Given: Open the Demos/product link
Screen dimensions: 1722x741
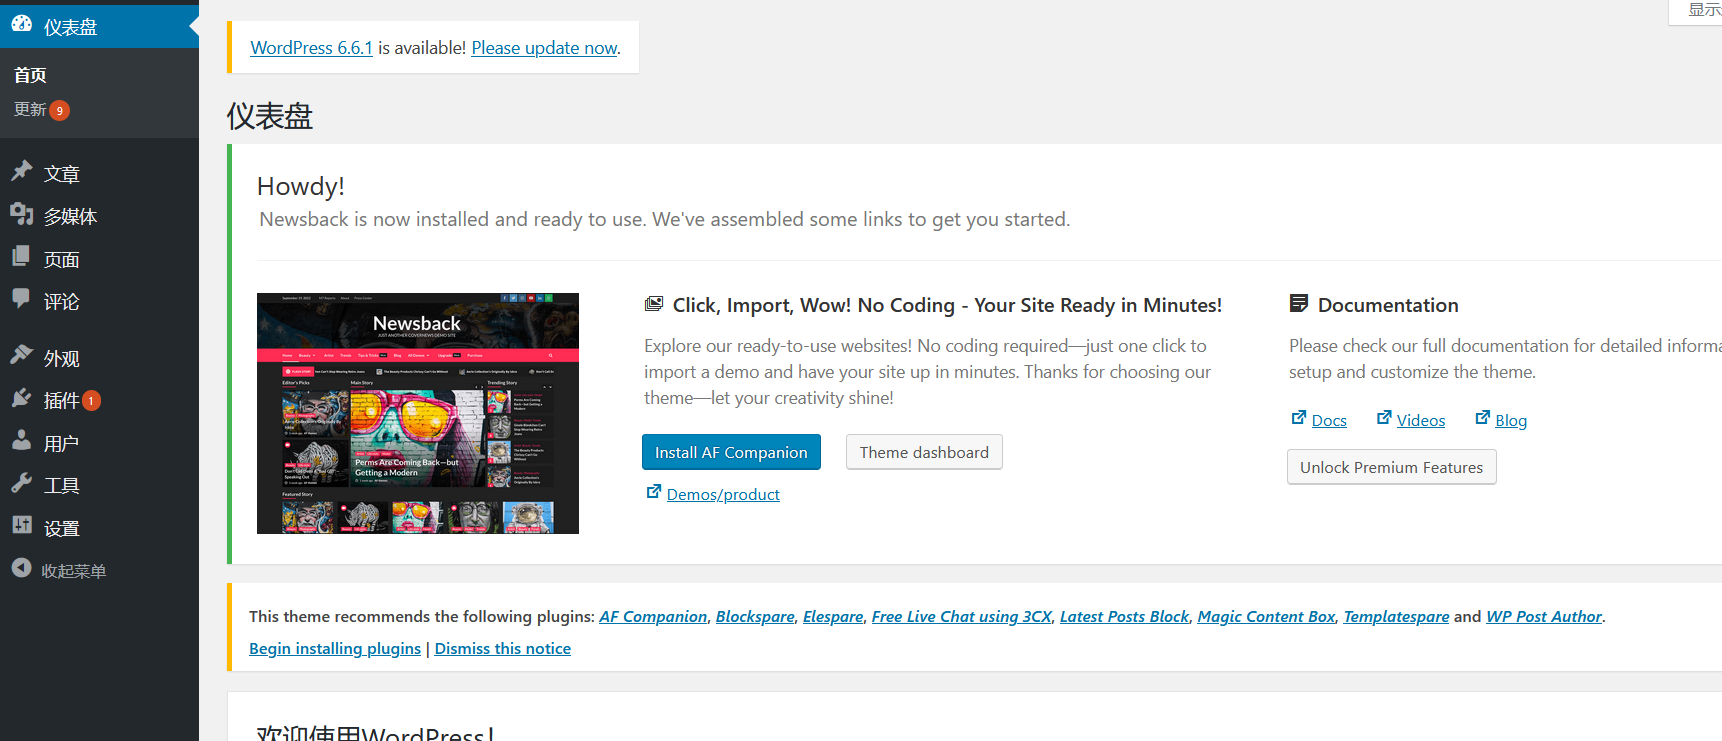Looking at the screenshot, I should tap(723, 494).
